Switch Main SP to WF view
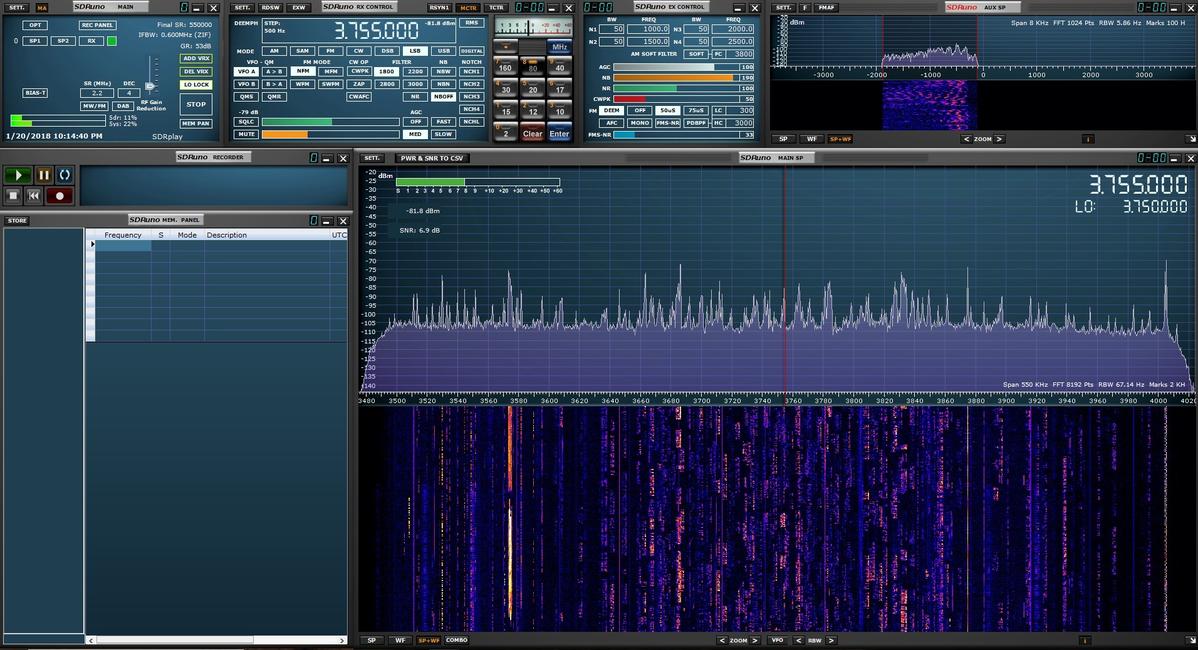This screenshot has width=1198, height=650. click(400, 640)
